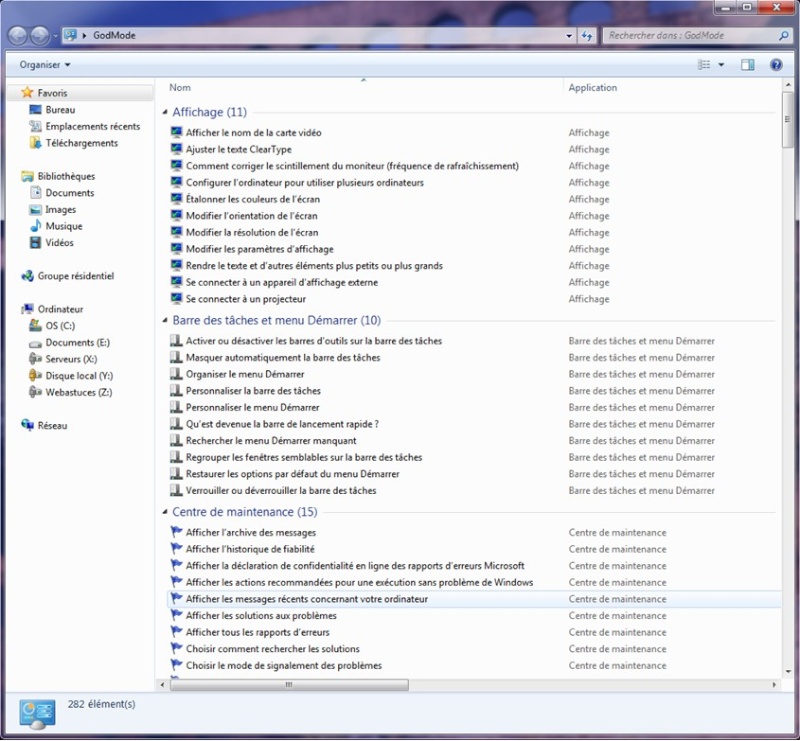The height and width of the screenshot is (741, 800).
Task: Select Choisir le mode de signalement des problèmes
Action: pyautogui.click(x=284, y=665)
